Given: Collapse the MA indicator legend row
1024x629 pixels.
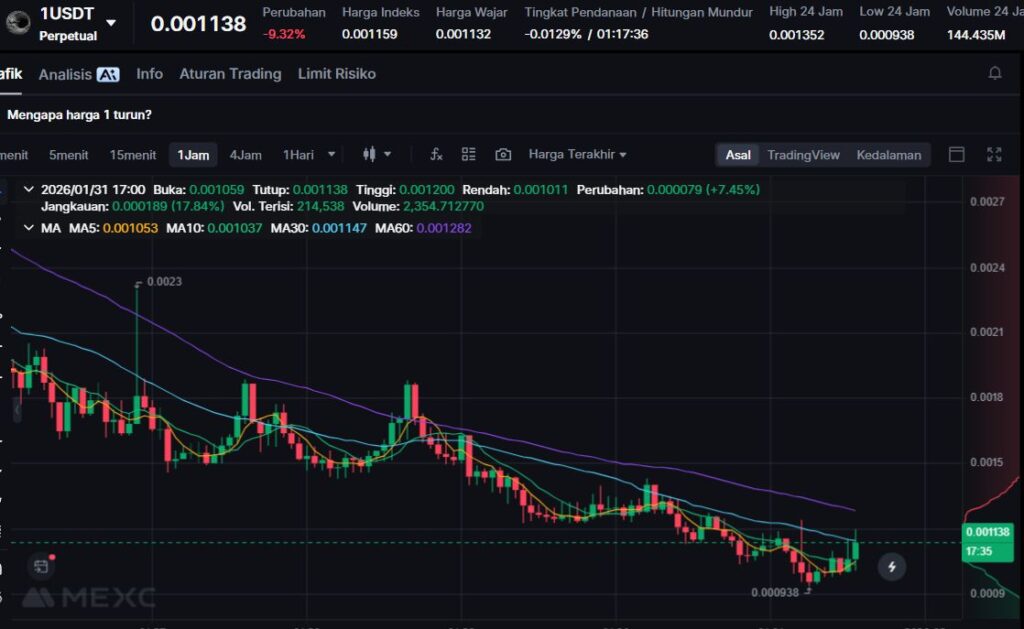Looking at the screenshot, I should 28,228.
